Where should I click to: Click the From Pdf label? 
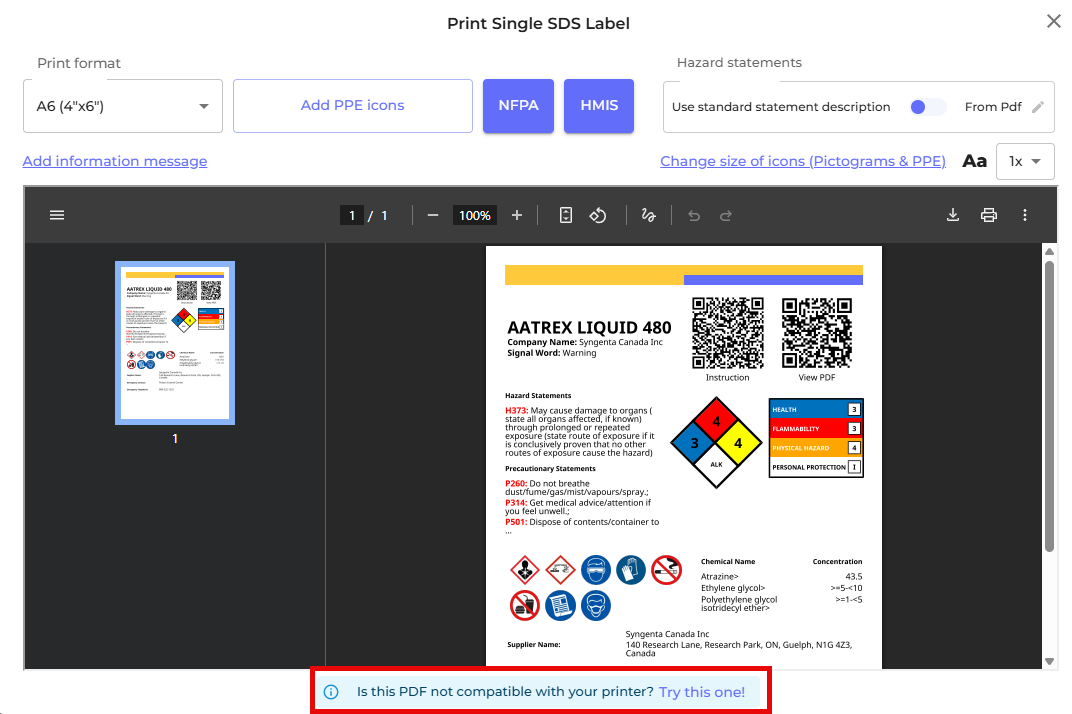[993, 107]
